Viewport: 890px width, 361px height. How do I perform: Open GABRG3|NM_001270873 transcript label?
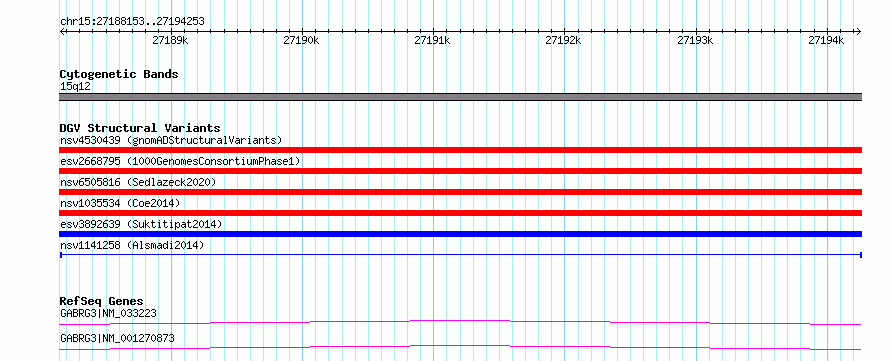pos(117,339)
